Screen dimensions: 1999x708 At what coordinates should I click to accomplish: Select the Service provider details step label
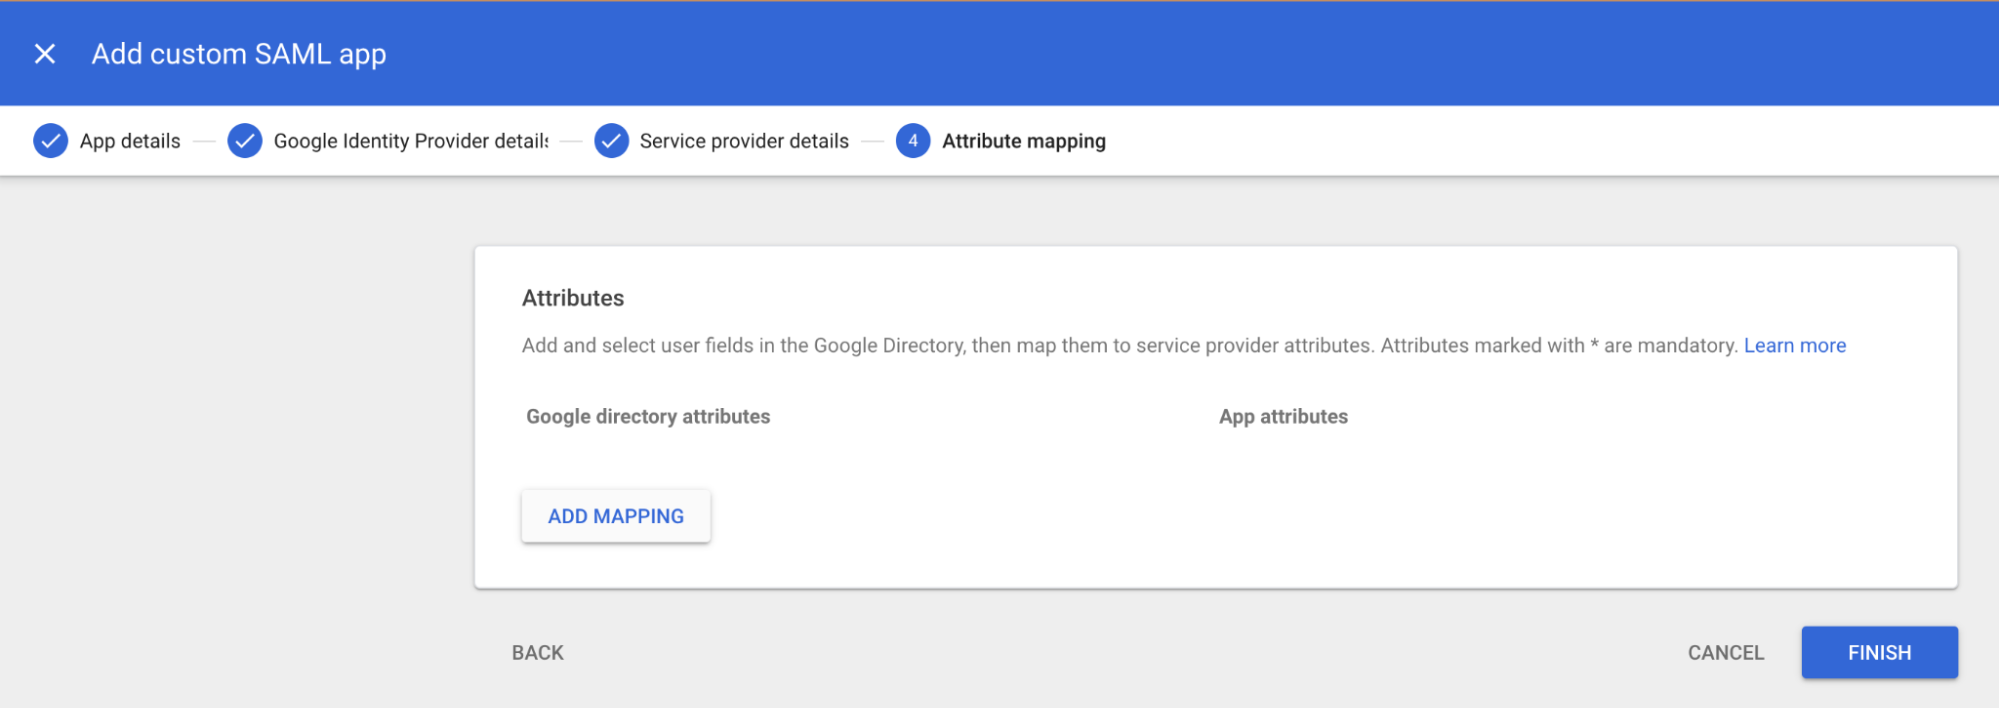[744, 141]
